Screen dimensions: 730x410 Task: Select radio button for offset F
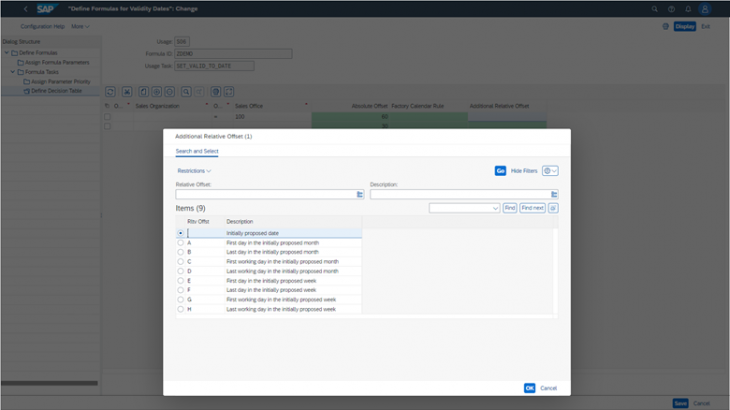point(181,290)
